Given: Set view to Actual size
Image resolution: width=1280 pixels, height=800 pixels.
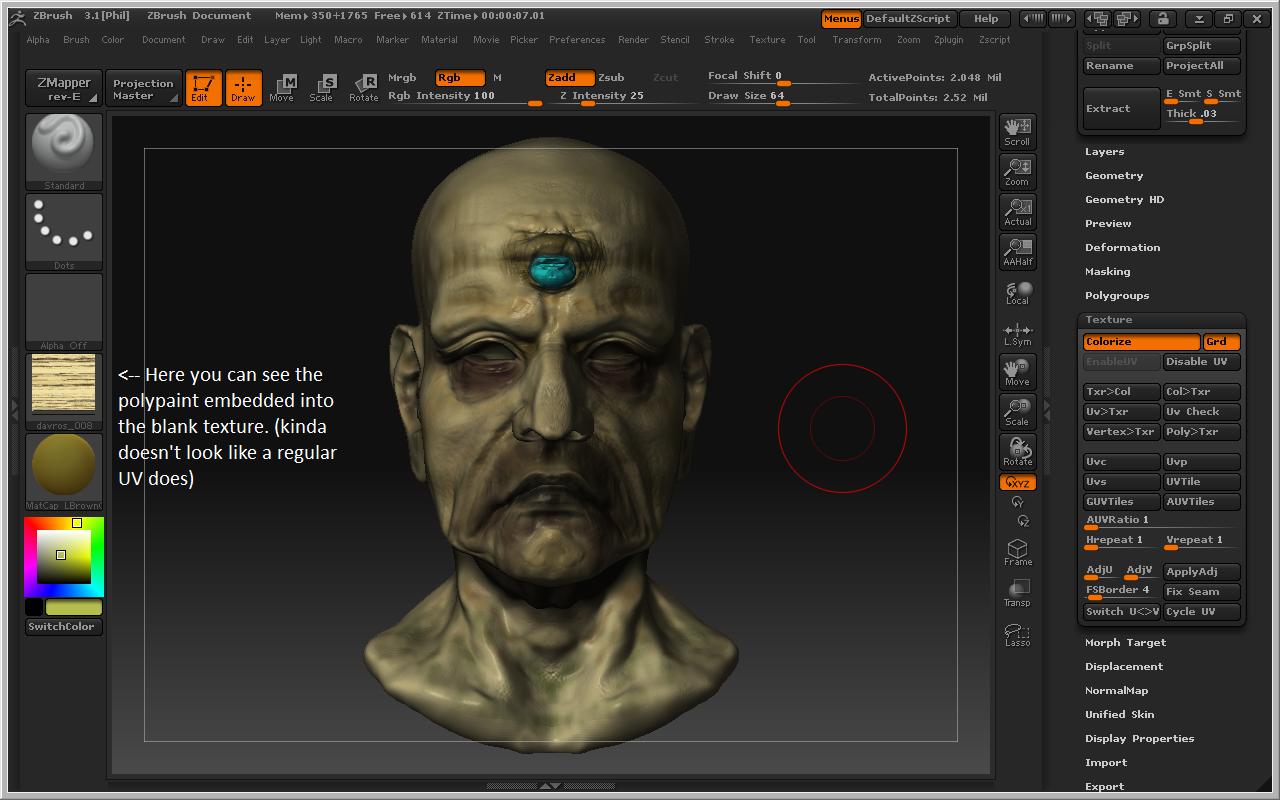Looking at the screenshot, I should 1017,211.
